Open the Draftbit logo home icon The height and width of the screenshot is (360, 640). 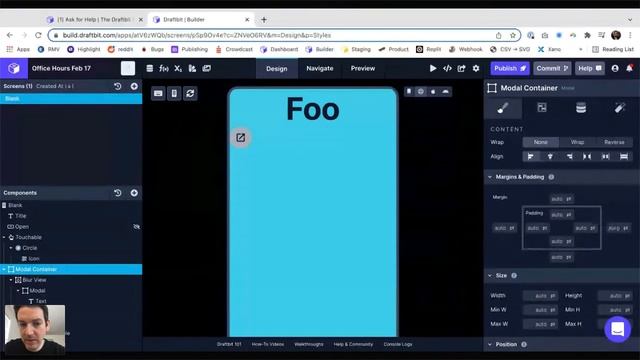(13, 68)
